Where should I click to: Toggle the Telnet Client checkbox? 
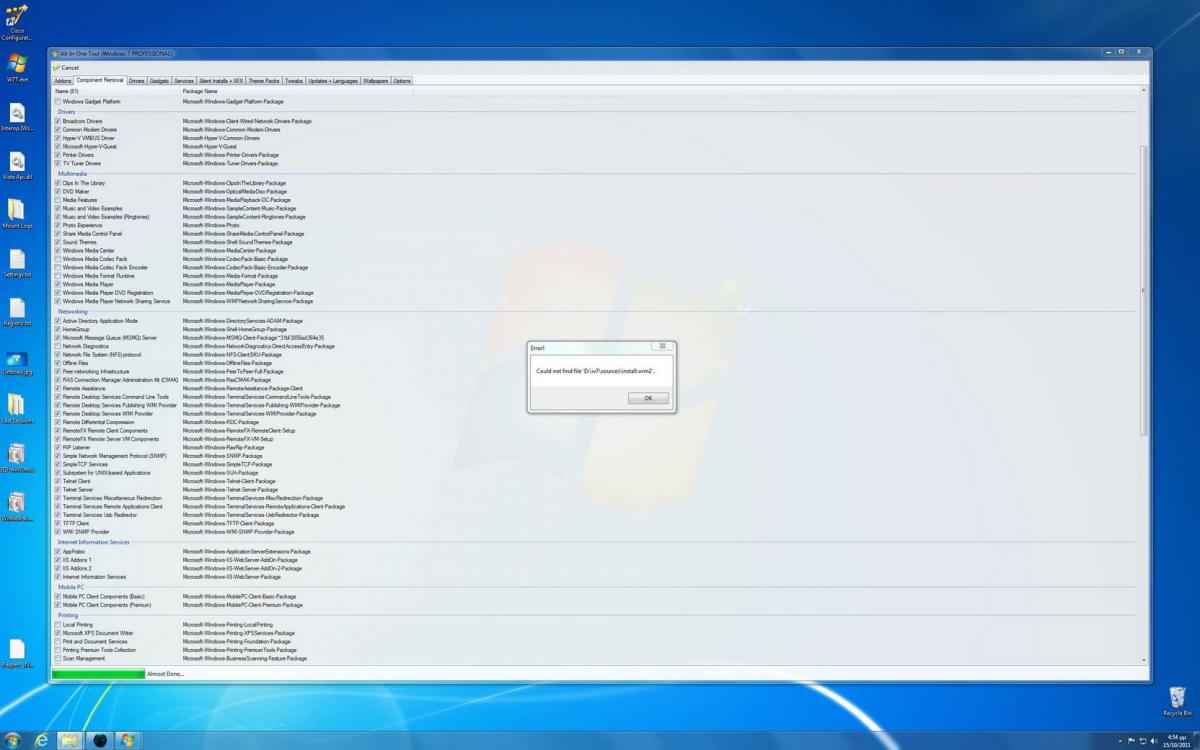[58, 481]
